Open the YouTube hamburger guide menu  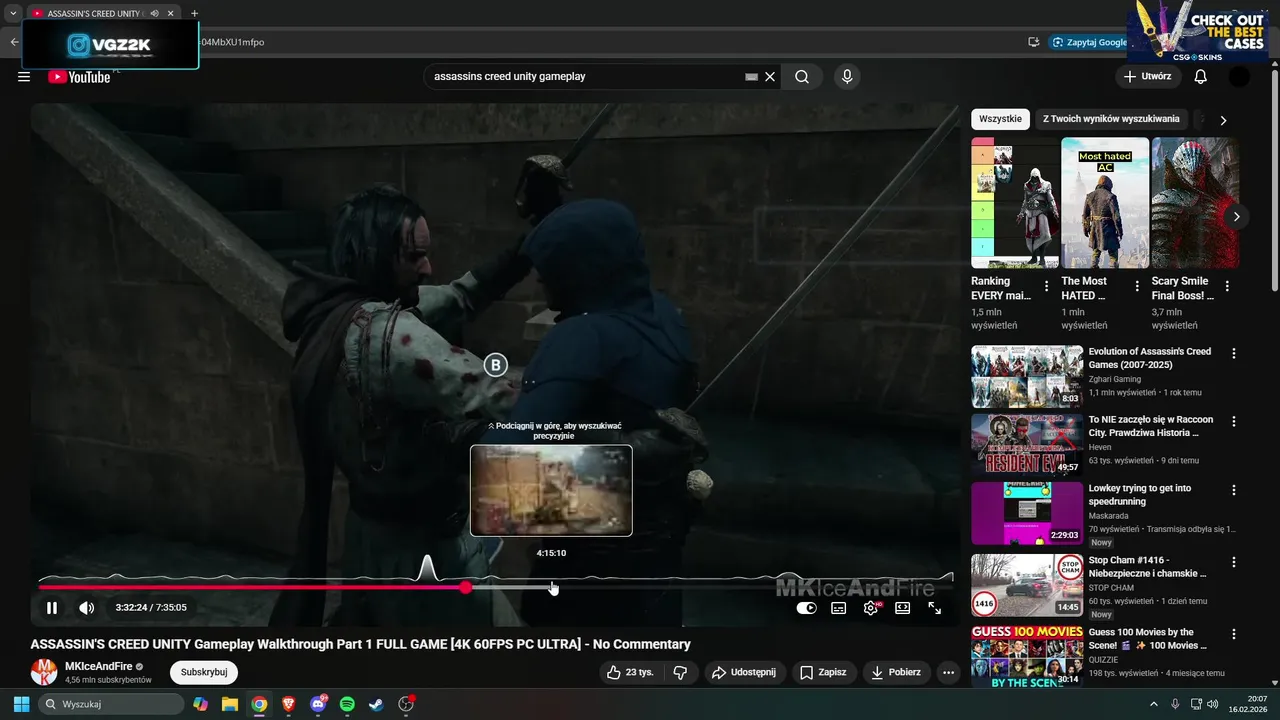coord(24,77)
